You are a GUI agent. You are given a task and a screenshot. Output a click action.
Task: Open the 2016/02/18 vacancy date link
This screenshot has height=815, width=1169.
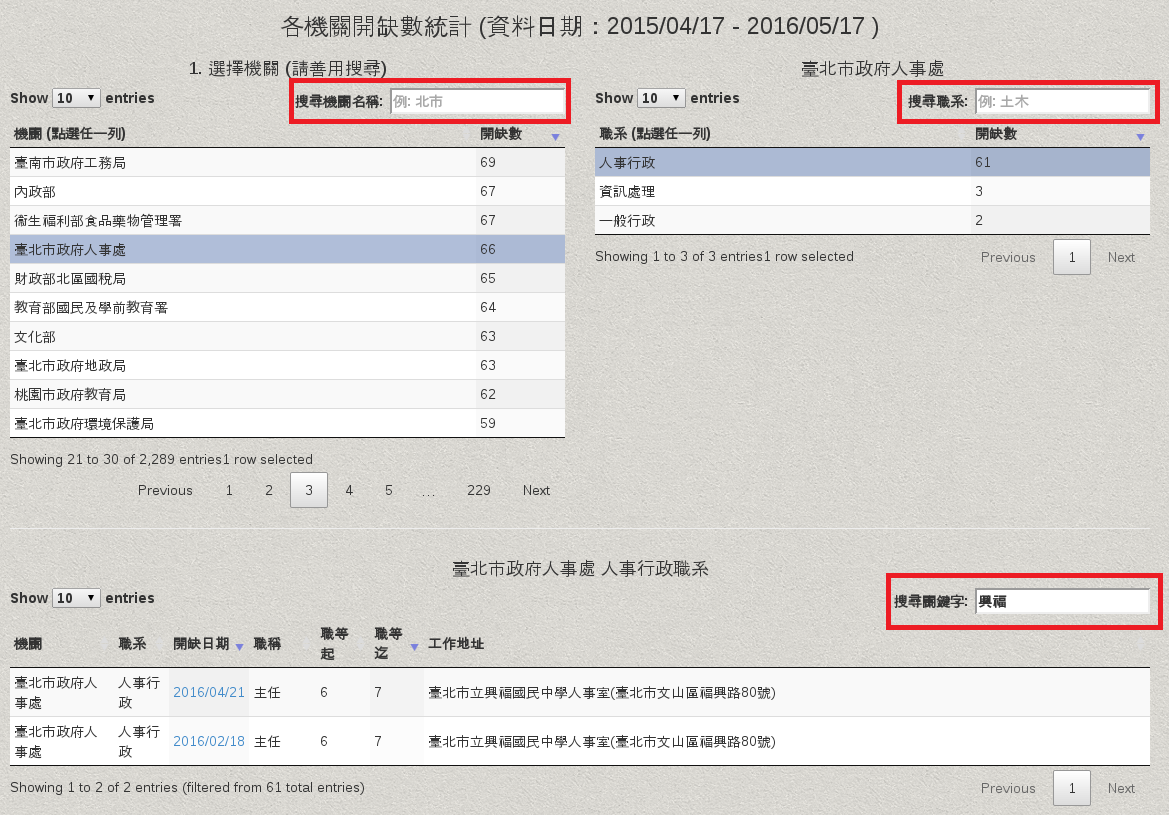pyautogui.click(x=208, y=741)
